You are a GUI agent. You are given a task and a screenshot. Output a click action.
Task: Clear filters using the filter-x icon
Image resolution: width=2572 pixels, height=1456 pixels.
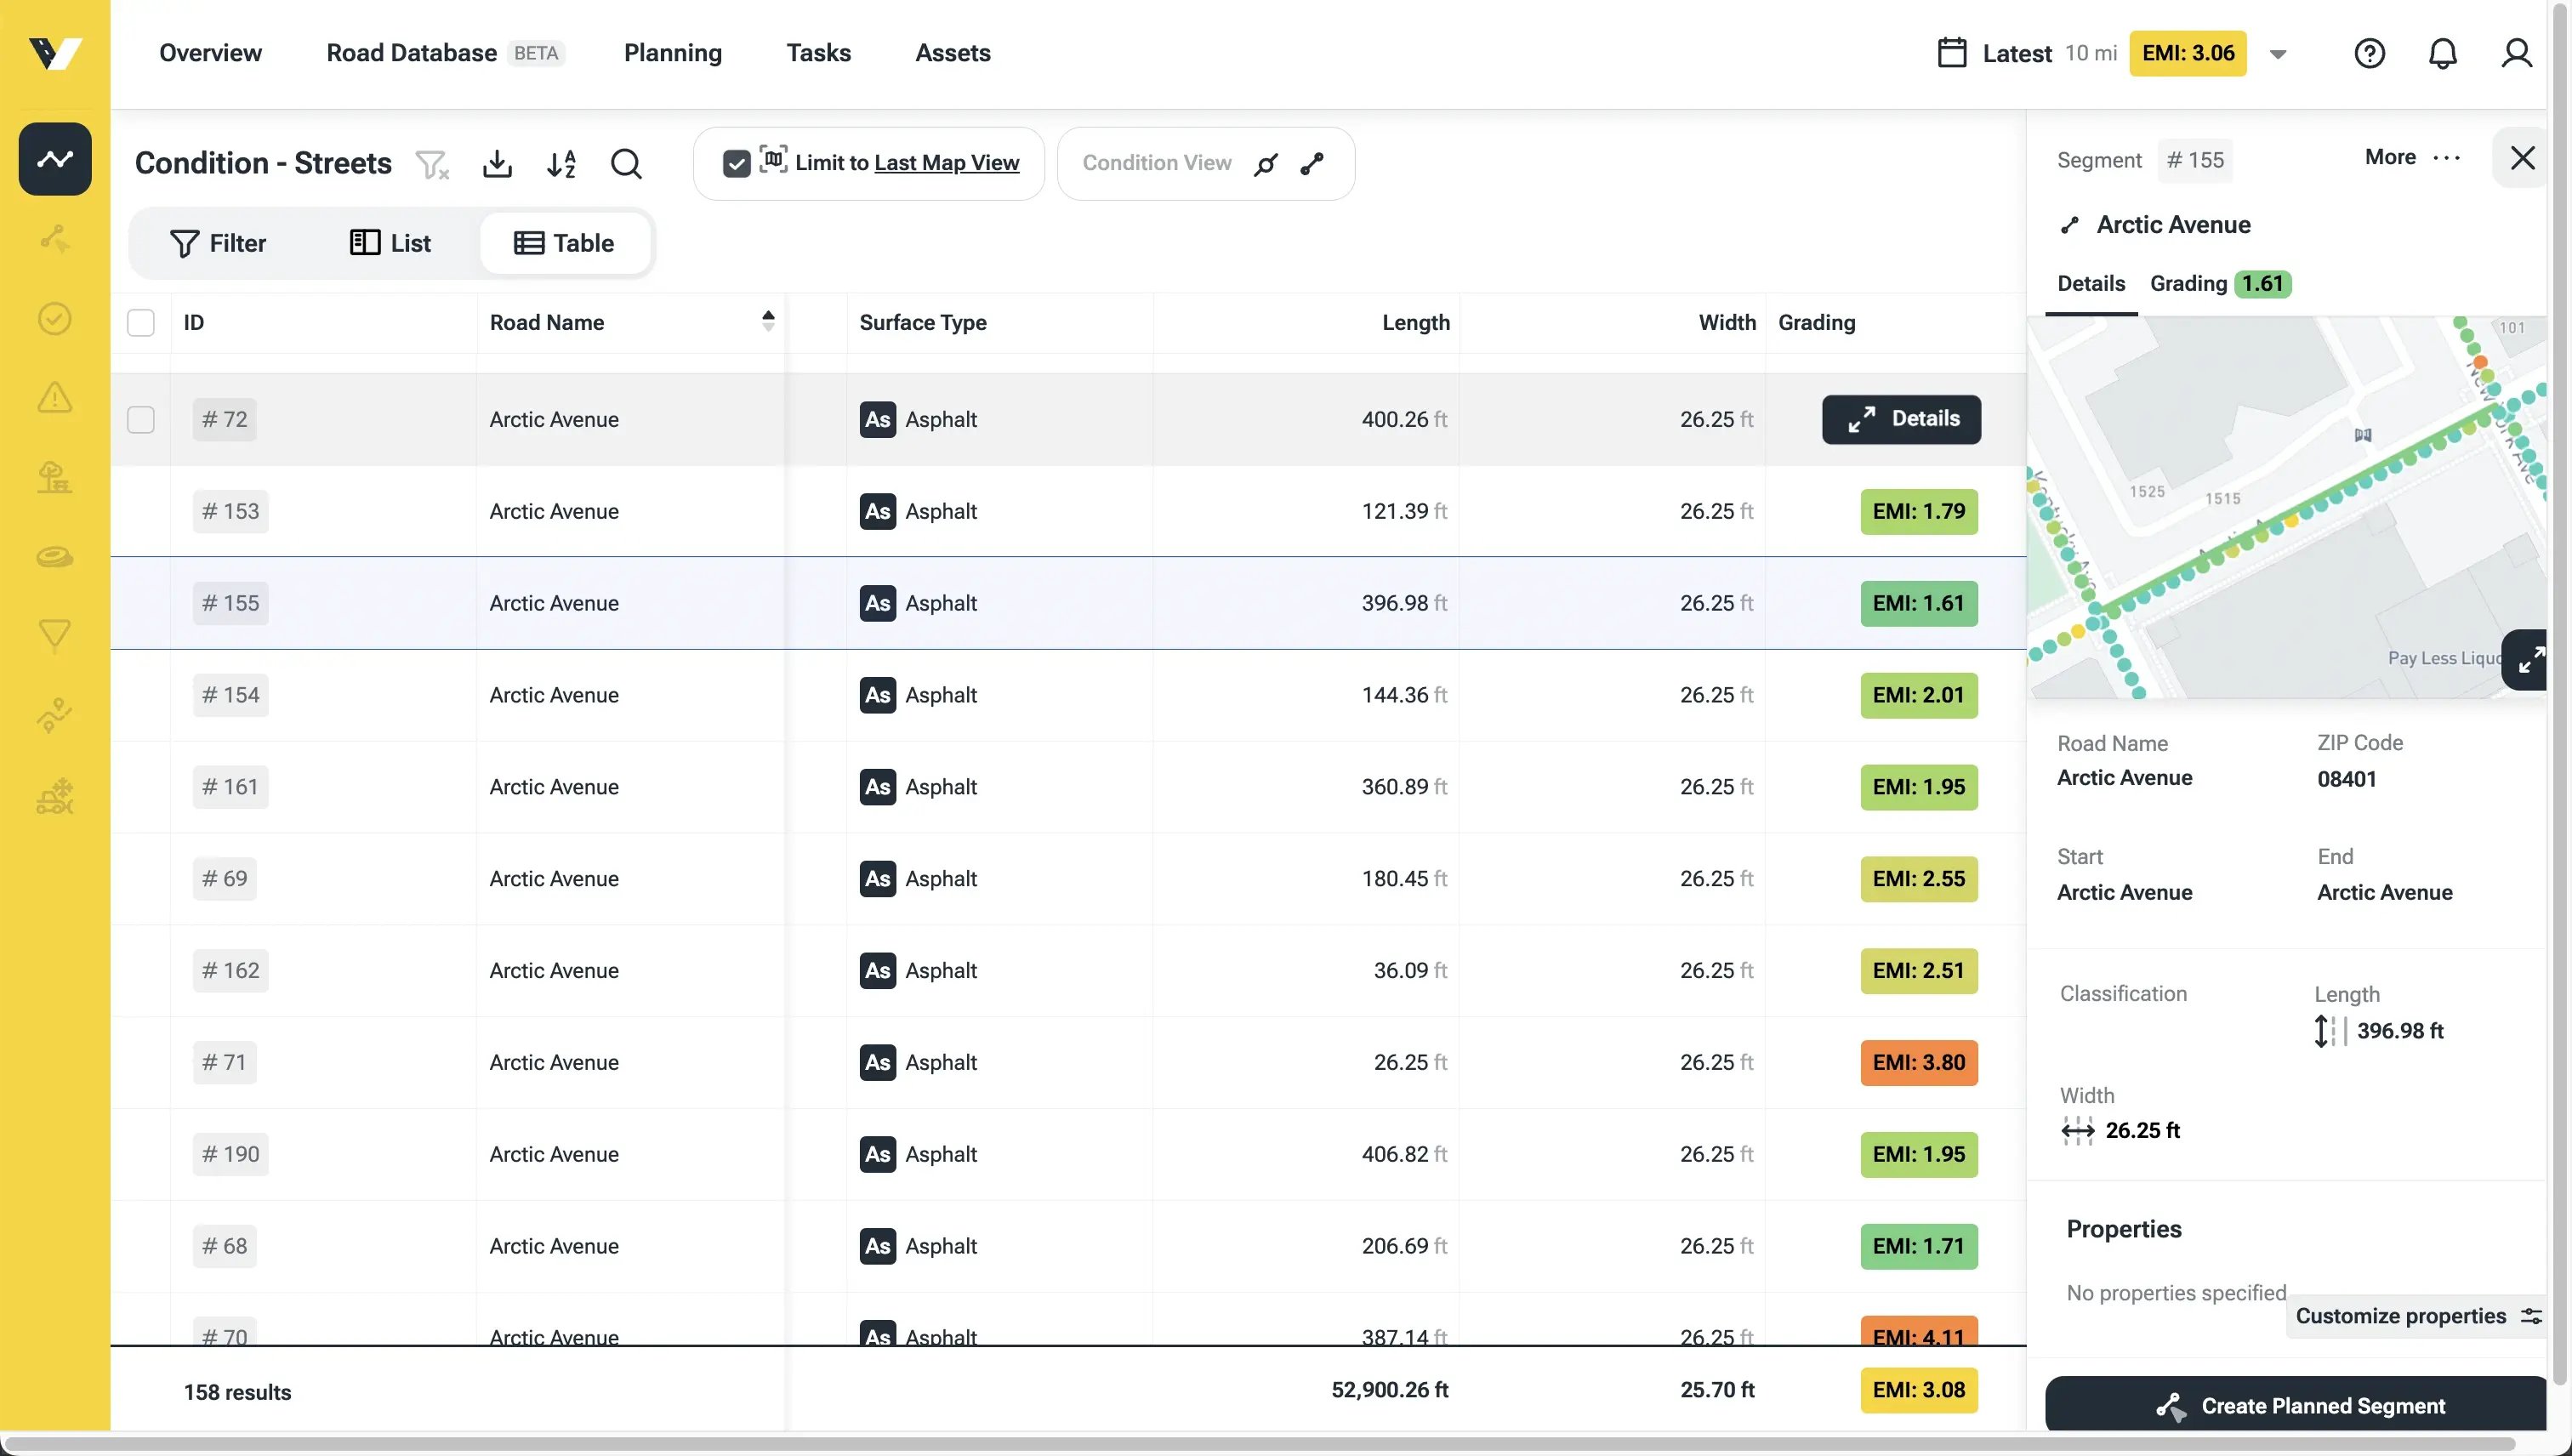(x=432, y=164)
